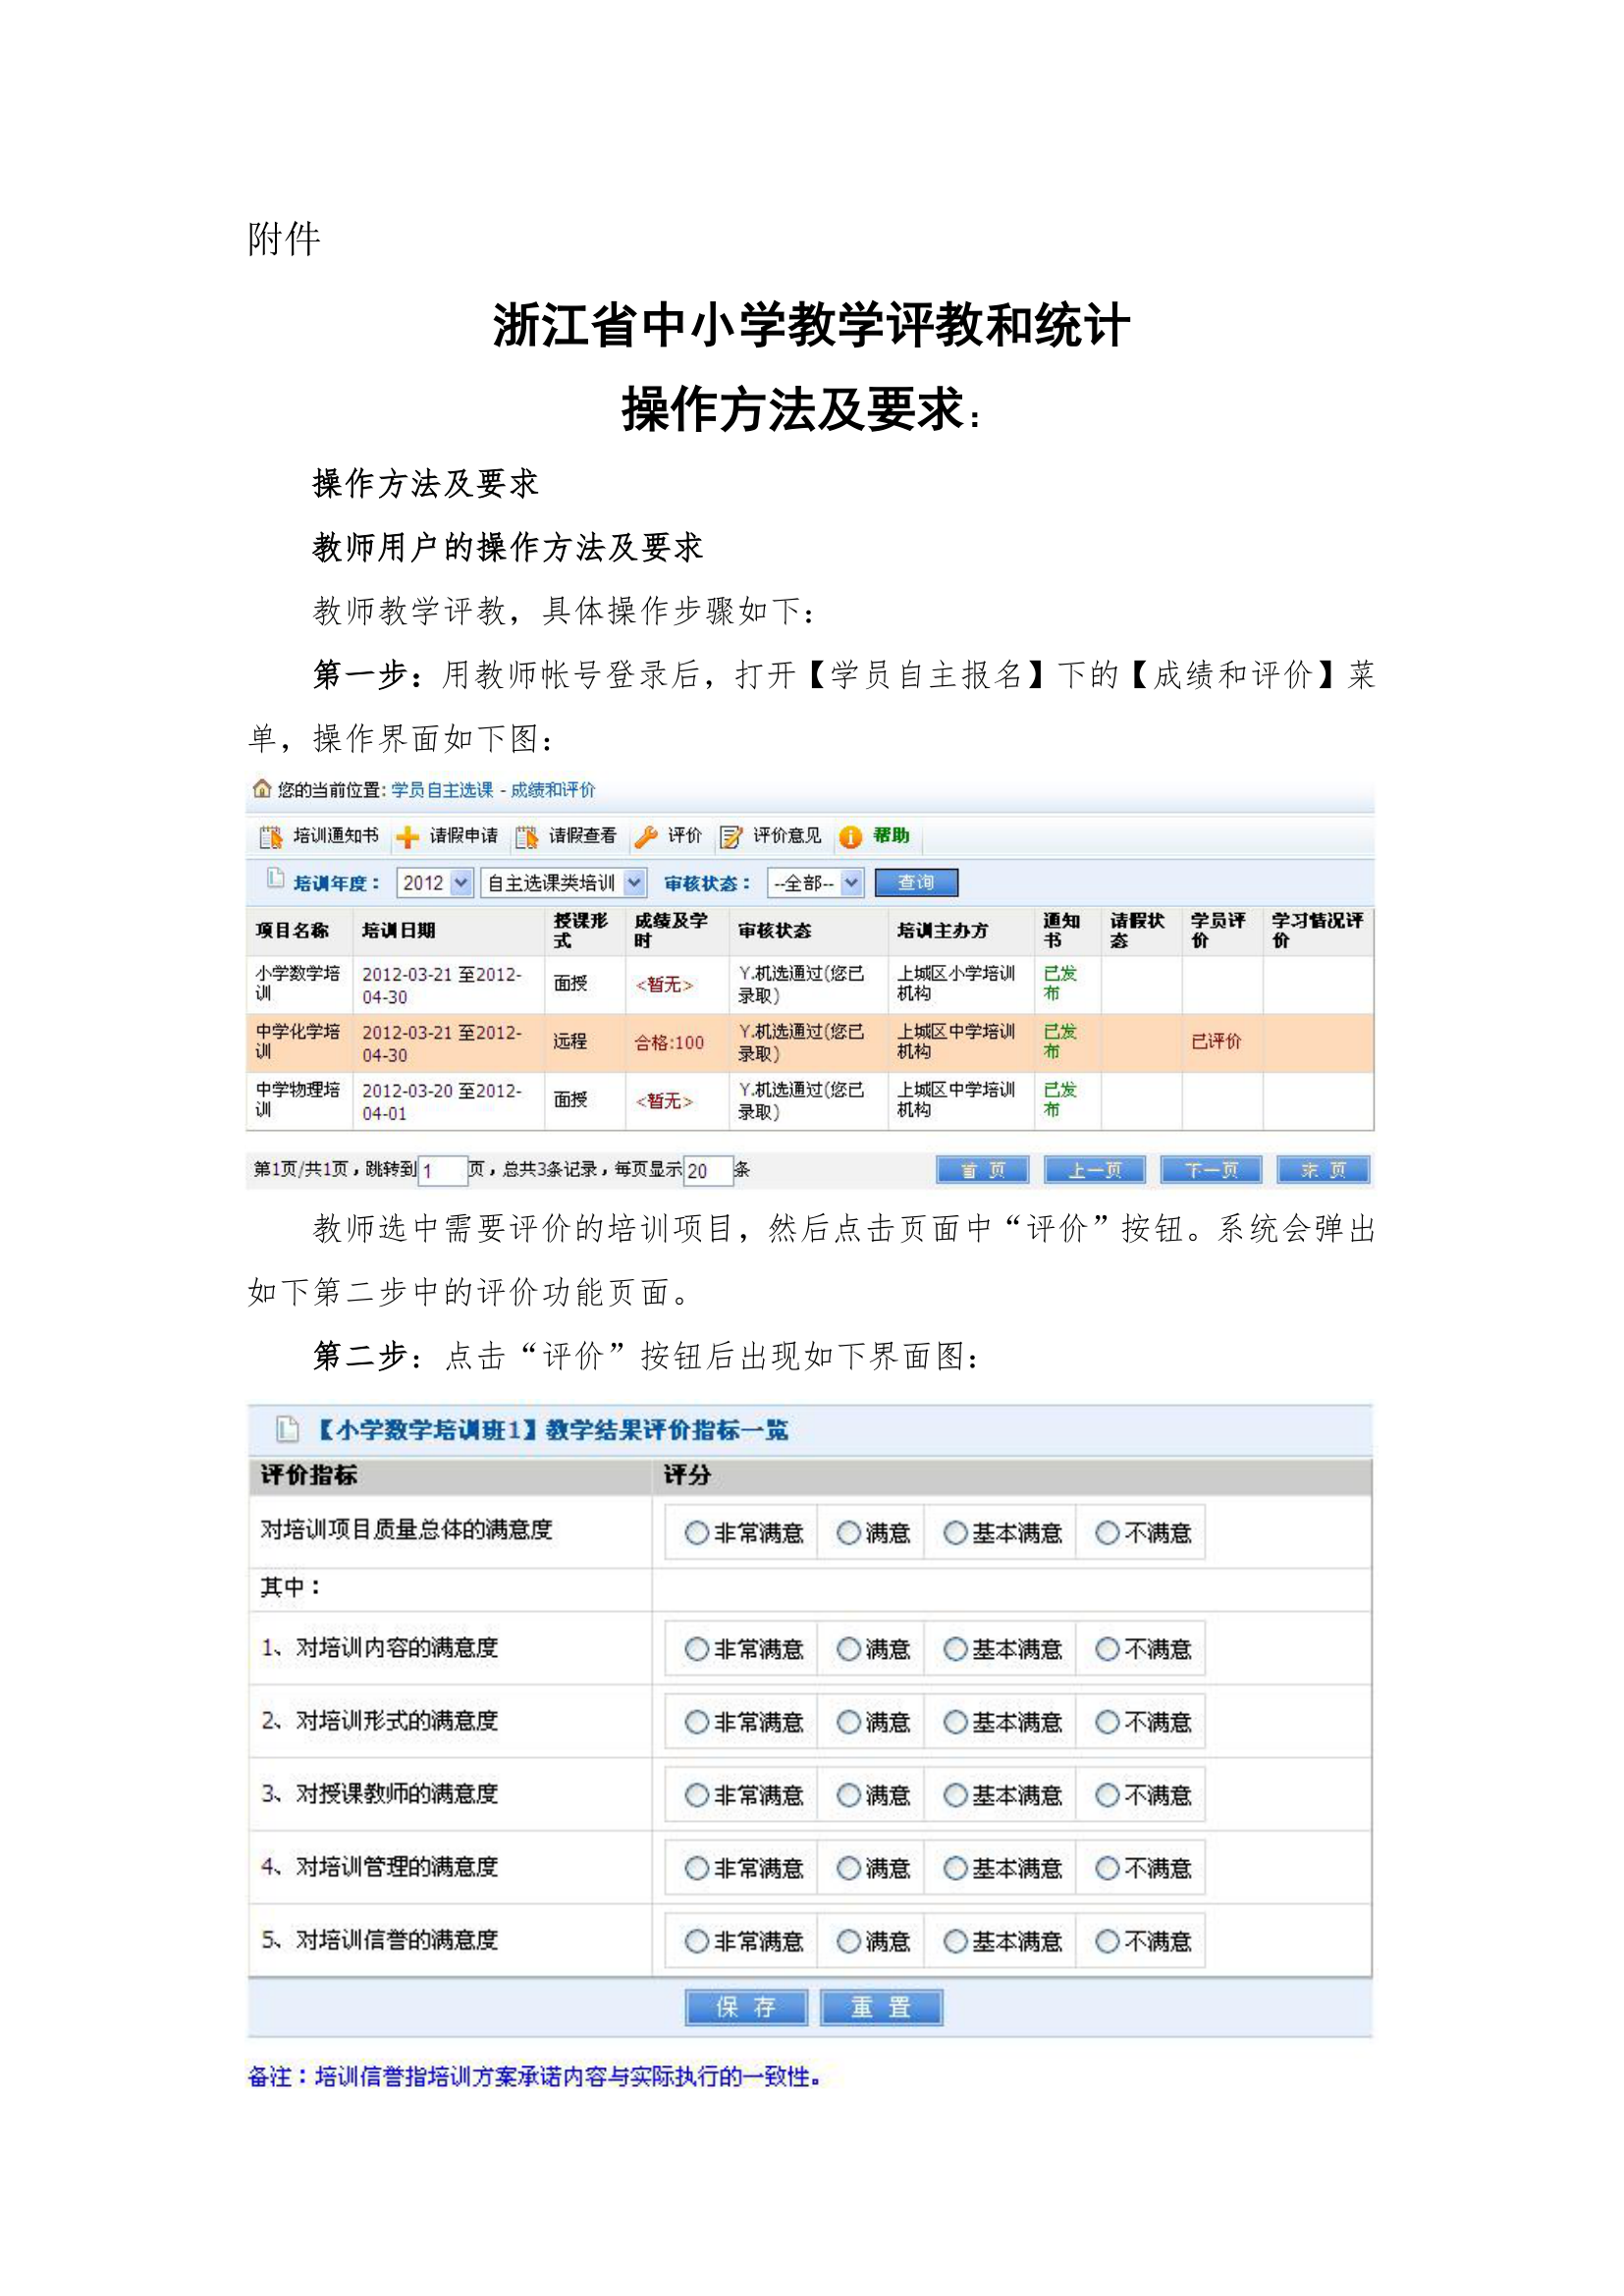The image size is (1624, 2296).
Task: Click the page icon beside 培训年度
Action: pyautogui.click(x=276, y=879)
